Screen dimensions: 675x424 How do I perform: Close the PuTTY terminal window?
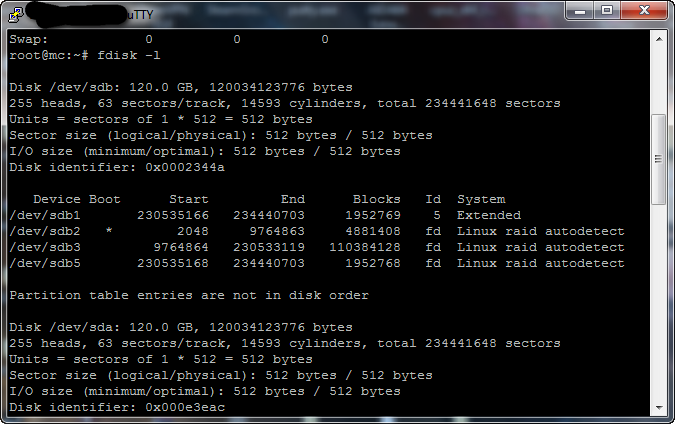click(x=644, y=10)
